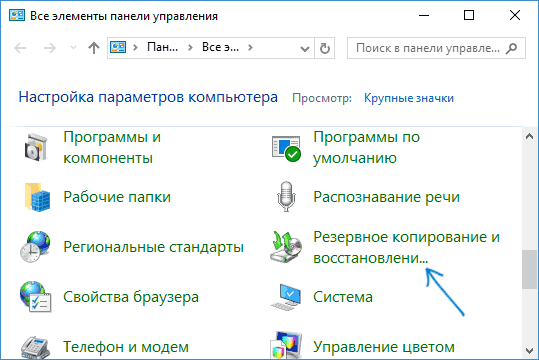
Task: Open 'Программы и компоненты' link
Action: pos(112,148)
